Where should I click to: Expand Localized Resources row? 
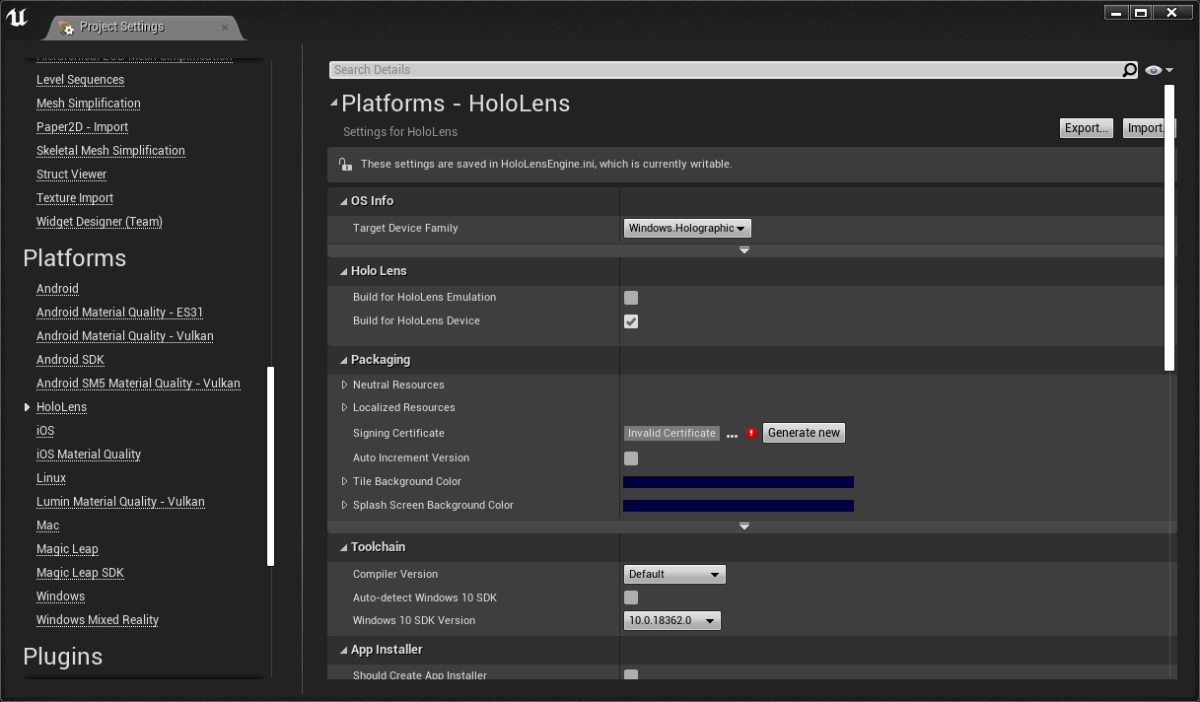[345, 408]
